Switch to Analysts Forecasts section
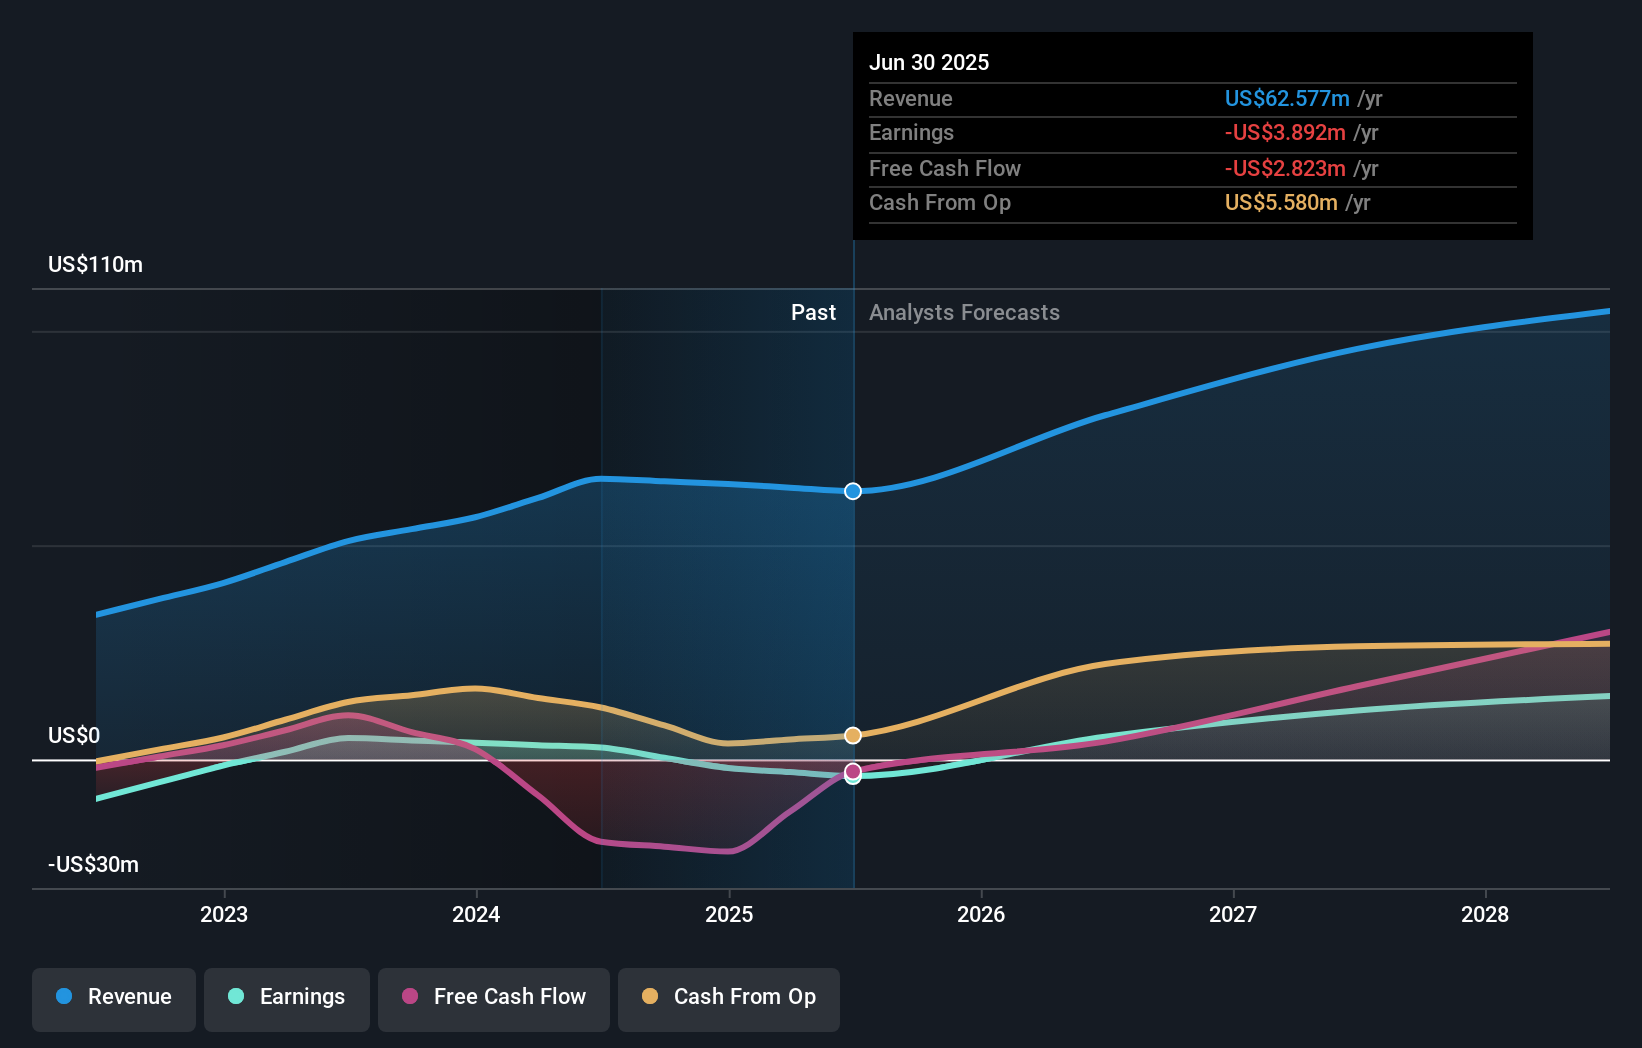The image size is (1642, 1048). click(x=963, y=312)
